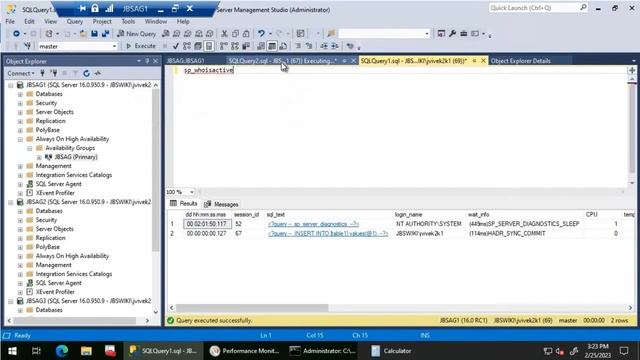This screenshot has height=360, width=640.
Task: Switch output to Results to Grid
Action: point(272,46)
